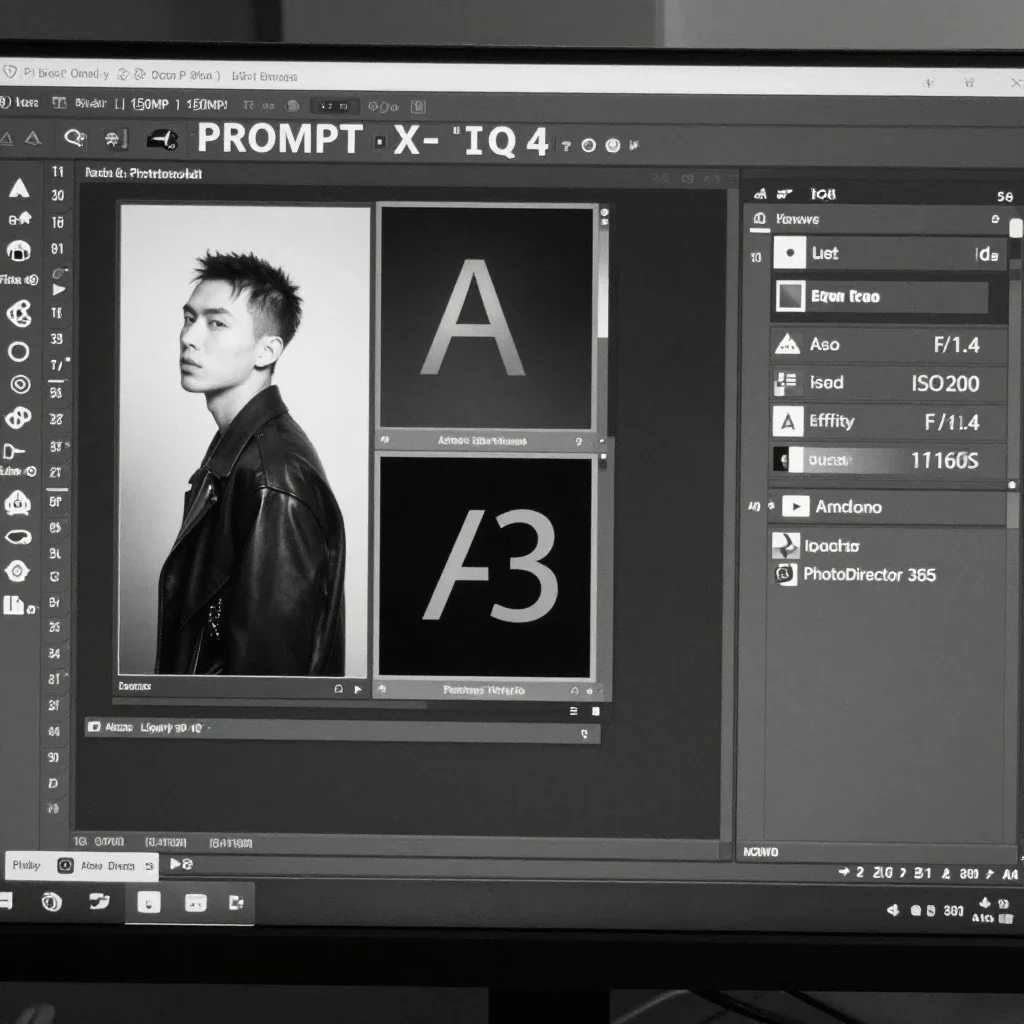Select the white arrow tool atop left toolbar
Viewport: 1024px width, 1024px height.
19,188
